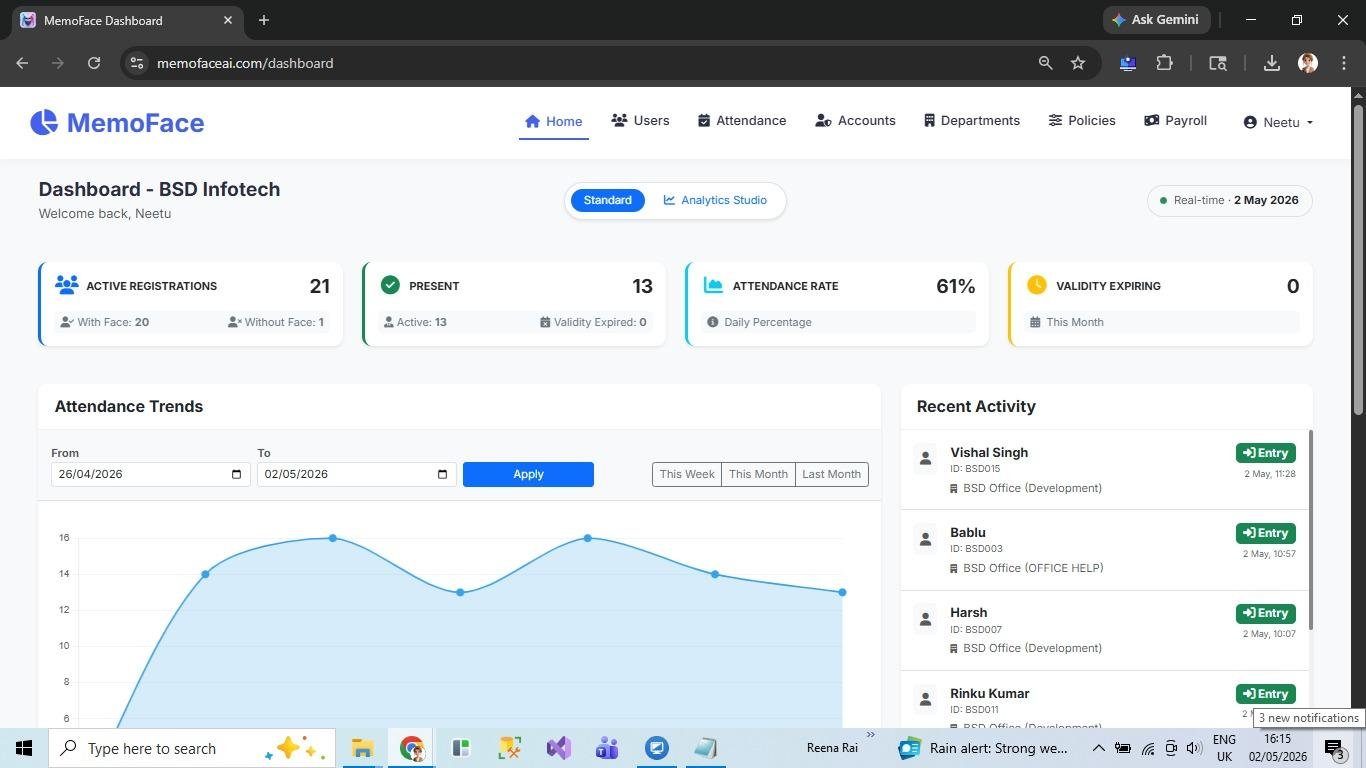Click the 'ID: BSD015' text

[975, 468]
